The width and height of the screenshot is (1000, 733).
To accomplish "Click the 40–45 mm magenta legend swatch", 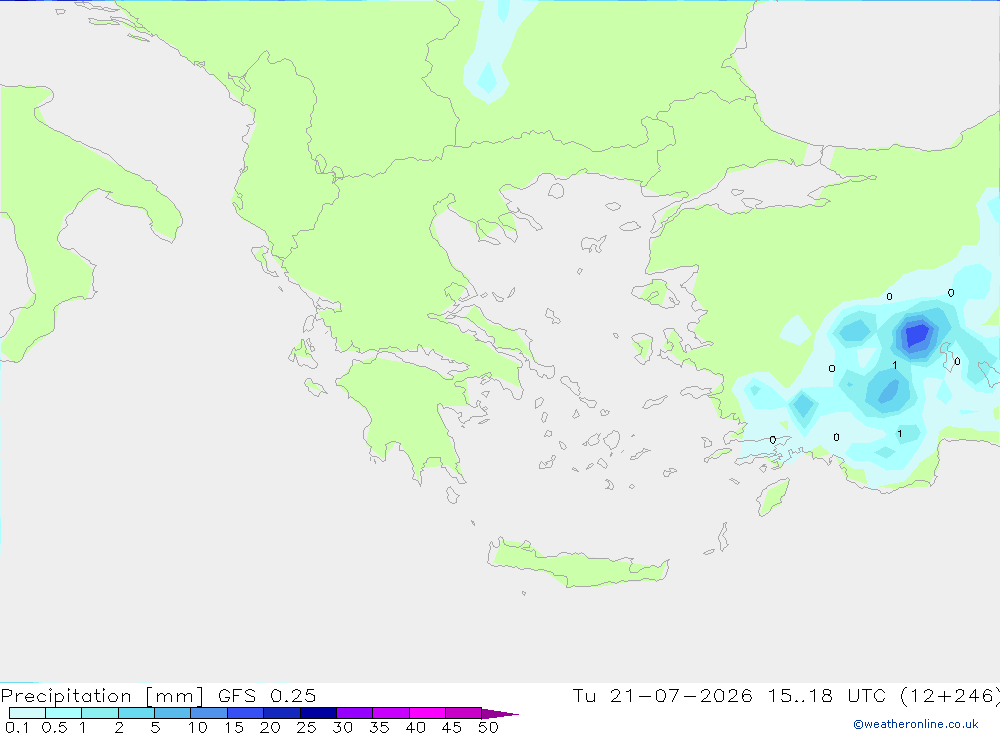I will [x=427, y=713].
